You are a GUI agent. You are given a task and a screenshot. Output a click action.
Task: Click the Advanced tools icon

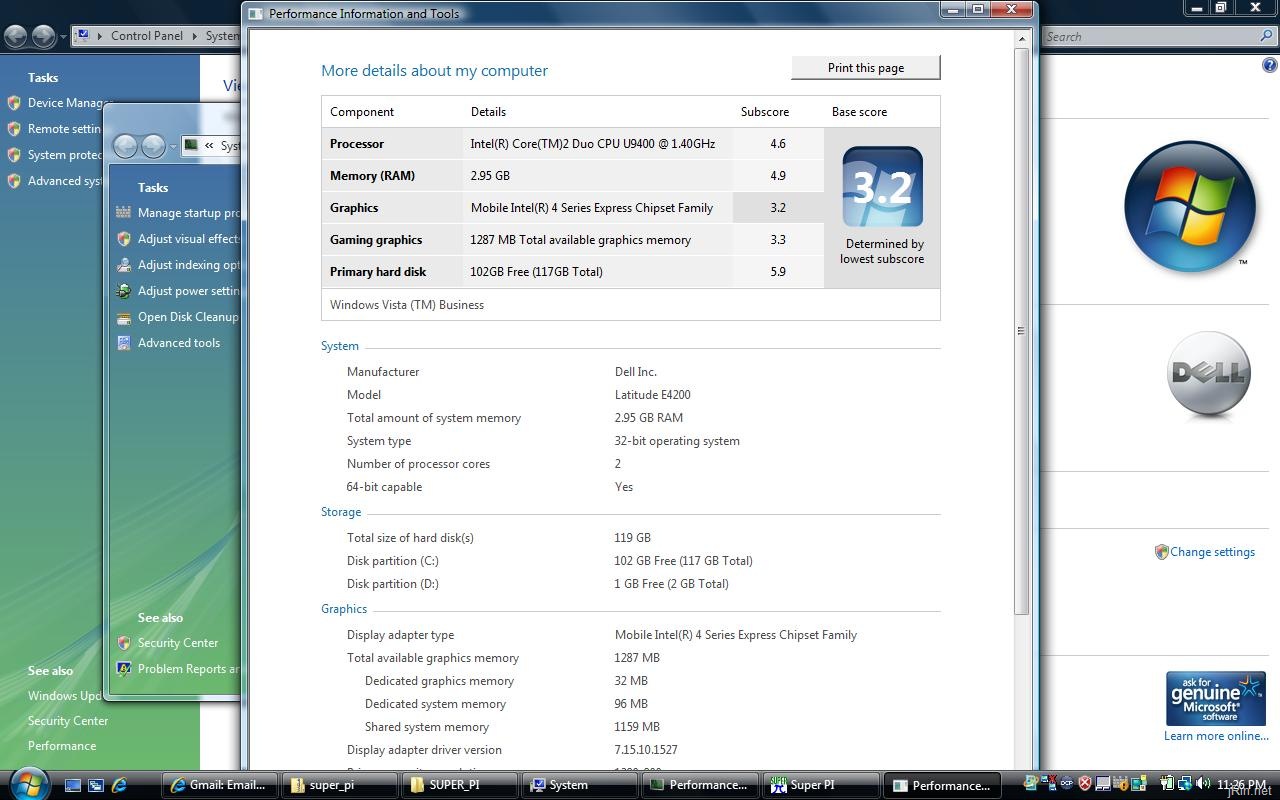[124, 343]
